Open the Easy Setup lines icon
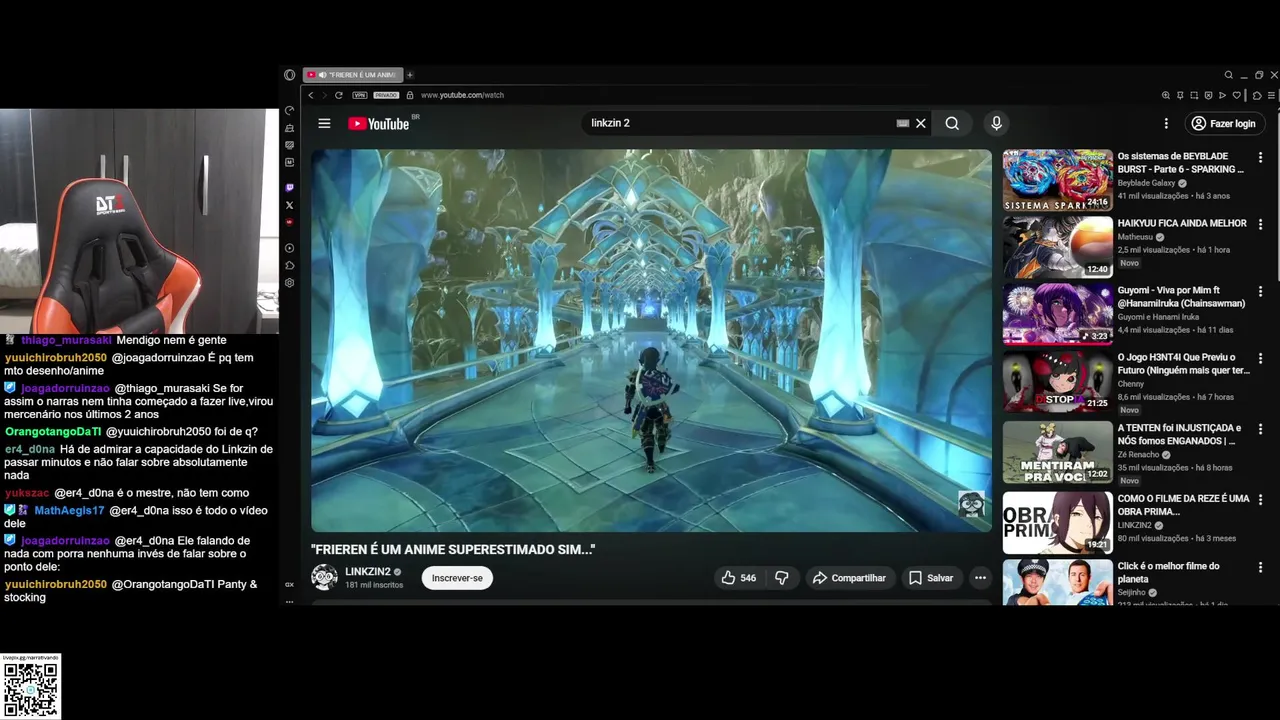1280x720 pixels. tap(1271, 95)
